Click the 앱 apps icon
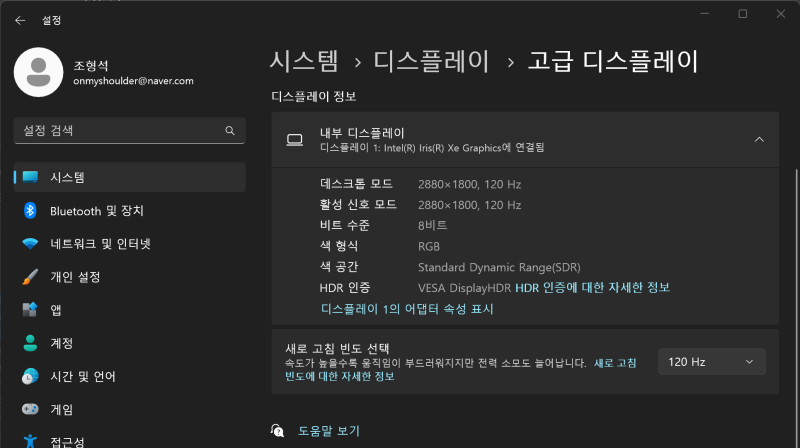The width and height of the screenshot is (800, 448). click(30, 310)
